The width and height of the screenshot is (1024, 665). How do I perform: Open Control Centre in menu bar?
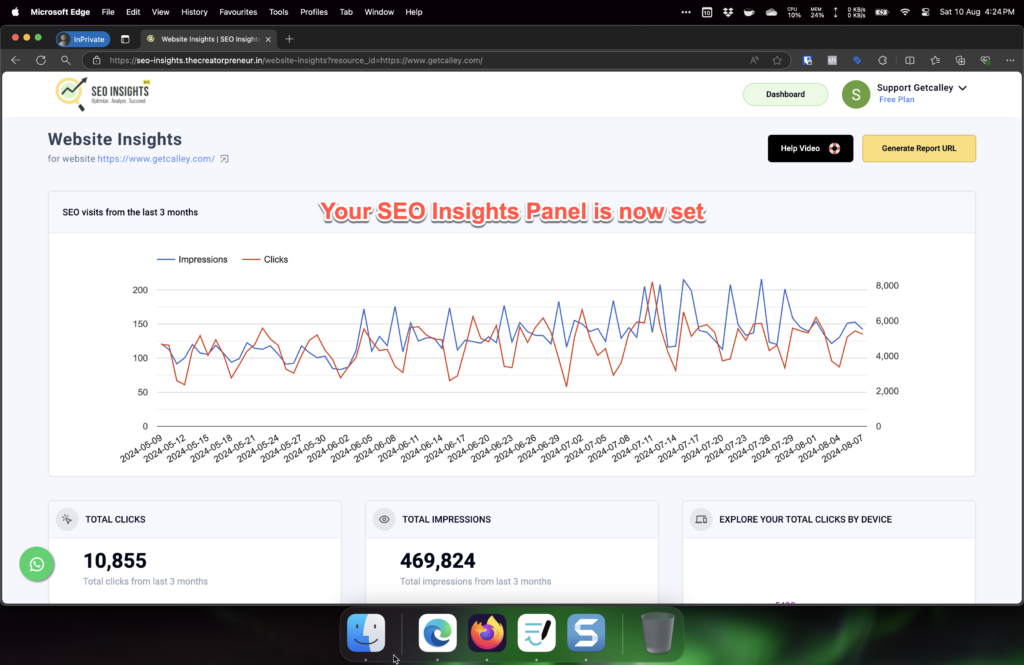[x=925, y=12]
